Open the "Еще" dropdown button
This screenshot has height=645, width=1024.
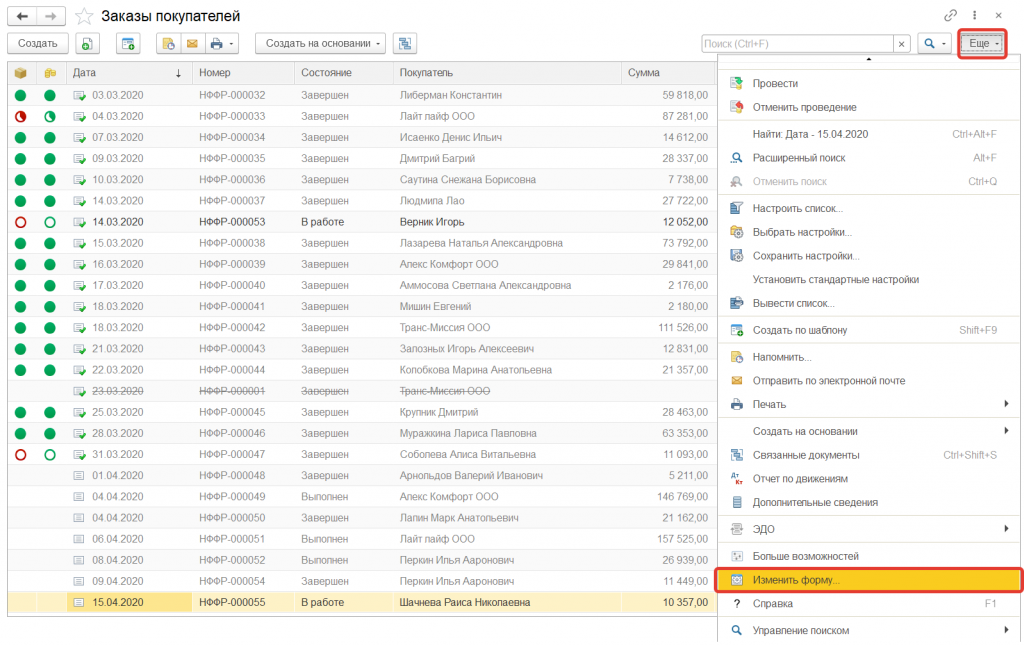click(x=982, y=44)
